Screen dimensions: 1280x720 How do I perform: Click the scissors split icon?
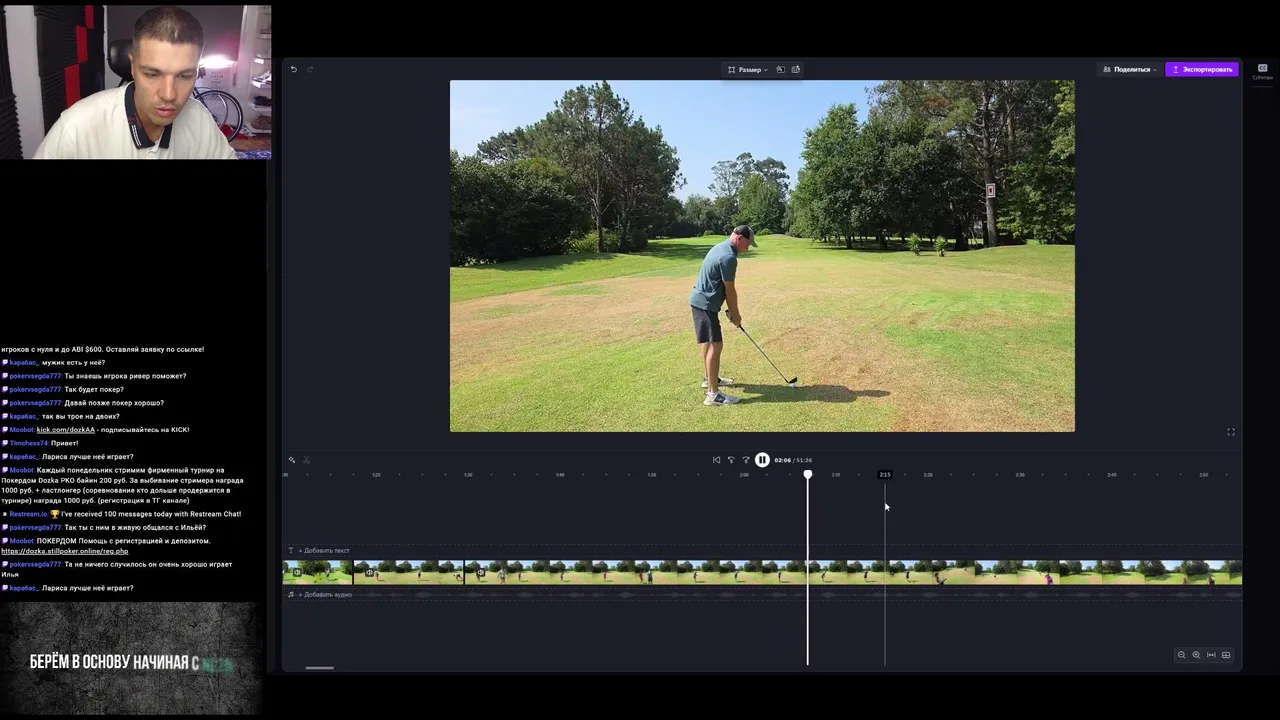coord(306,460)
